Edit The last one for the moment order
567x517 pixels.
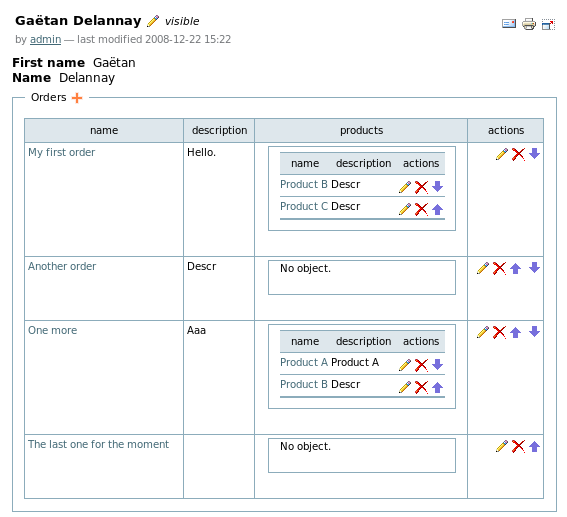point(502,446)
